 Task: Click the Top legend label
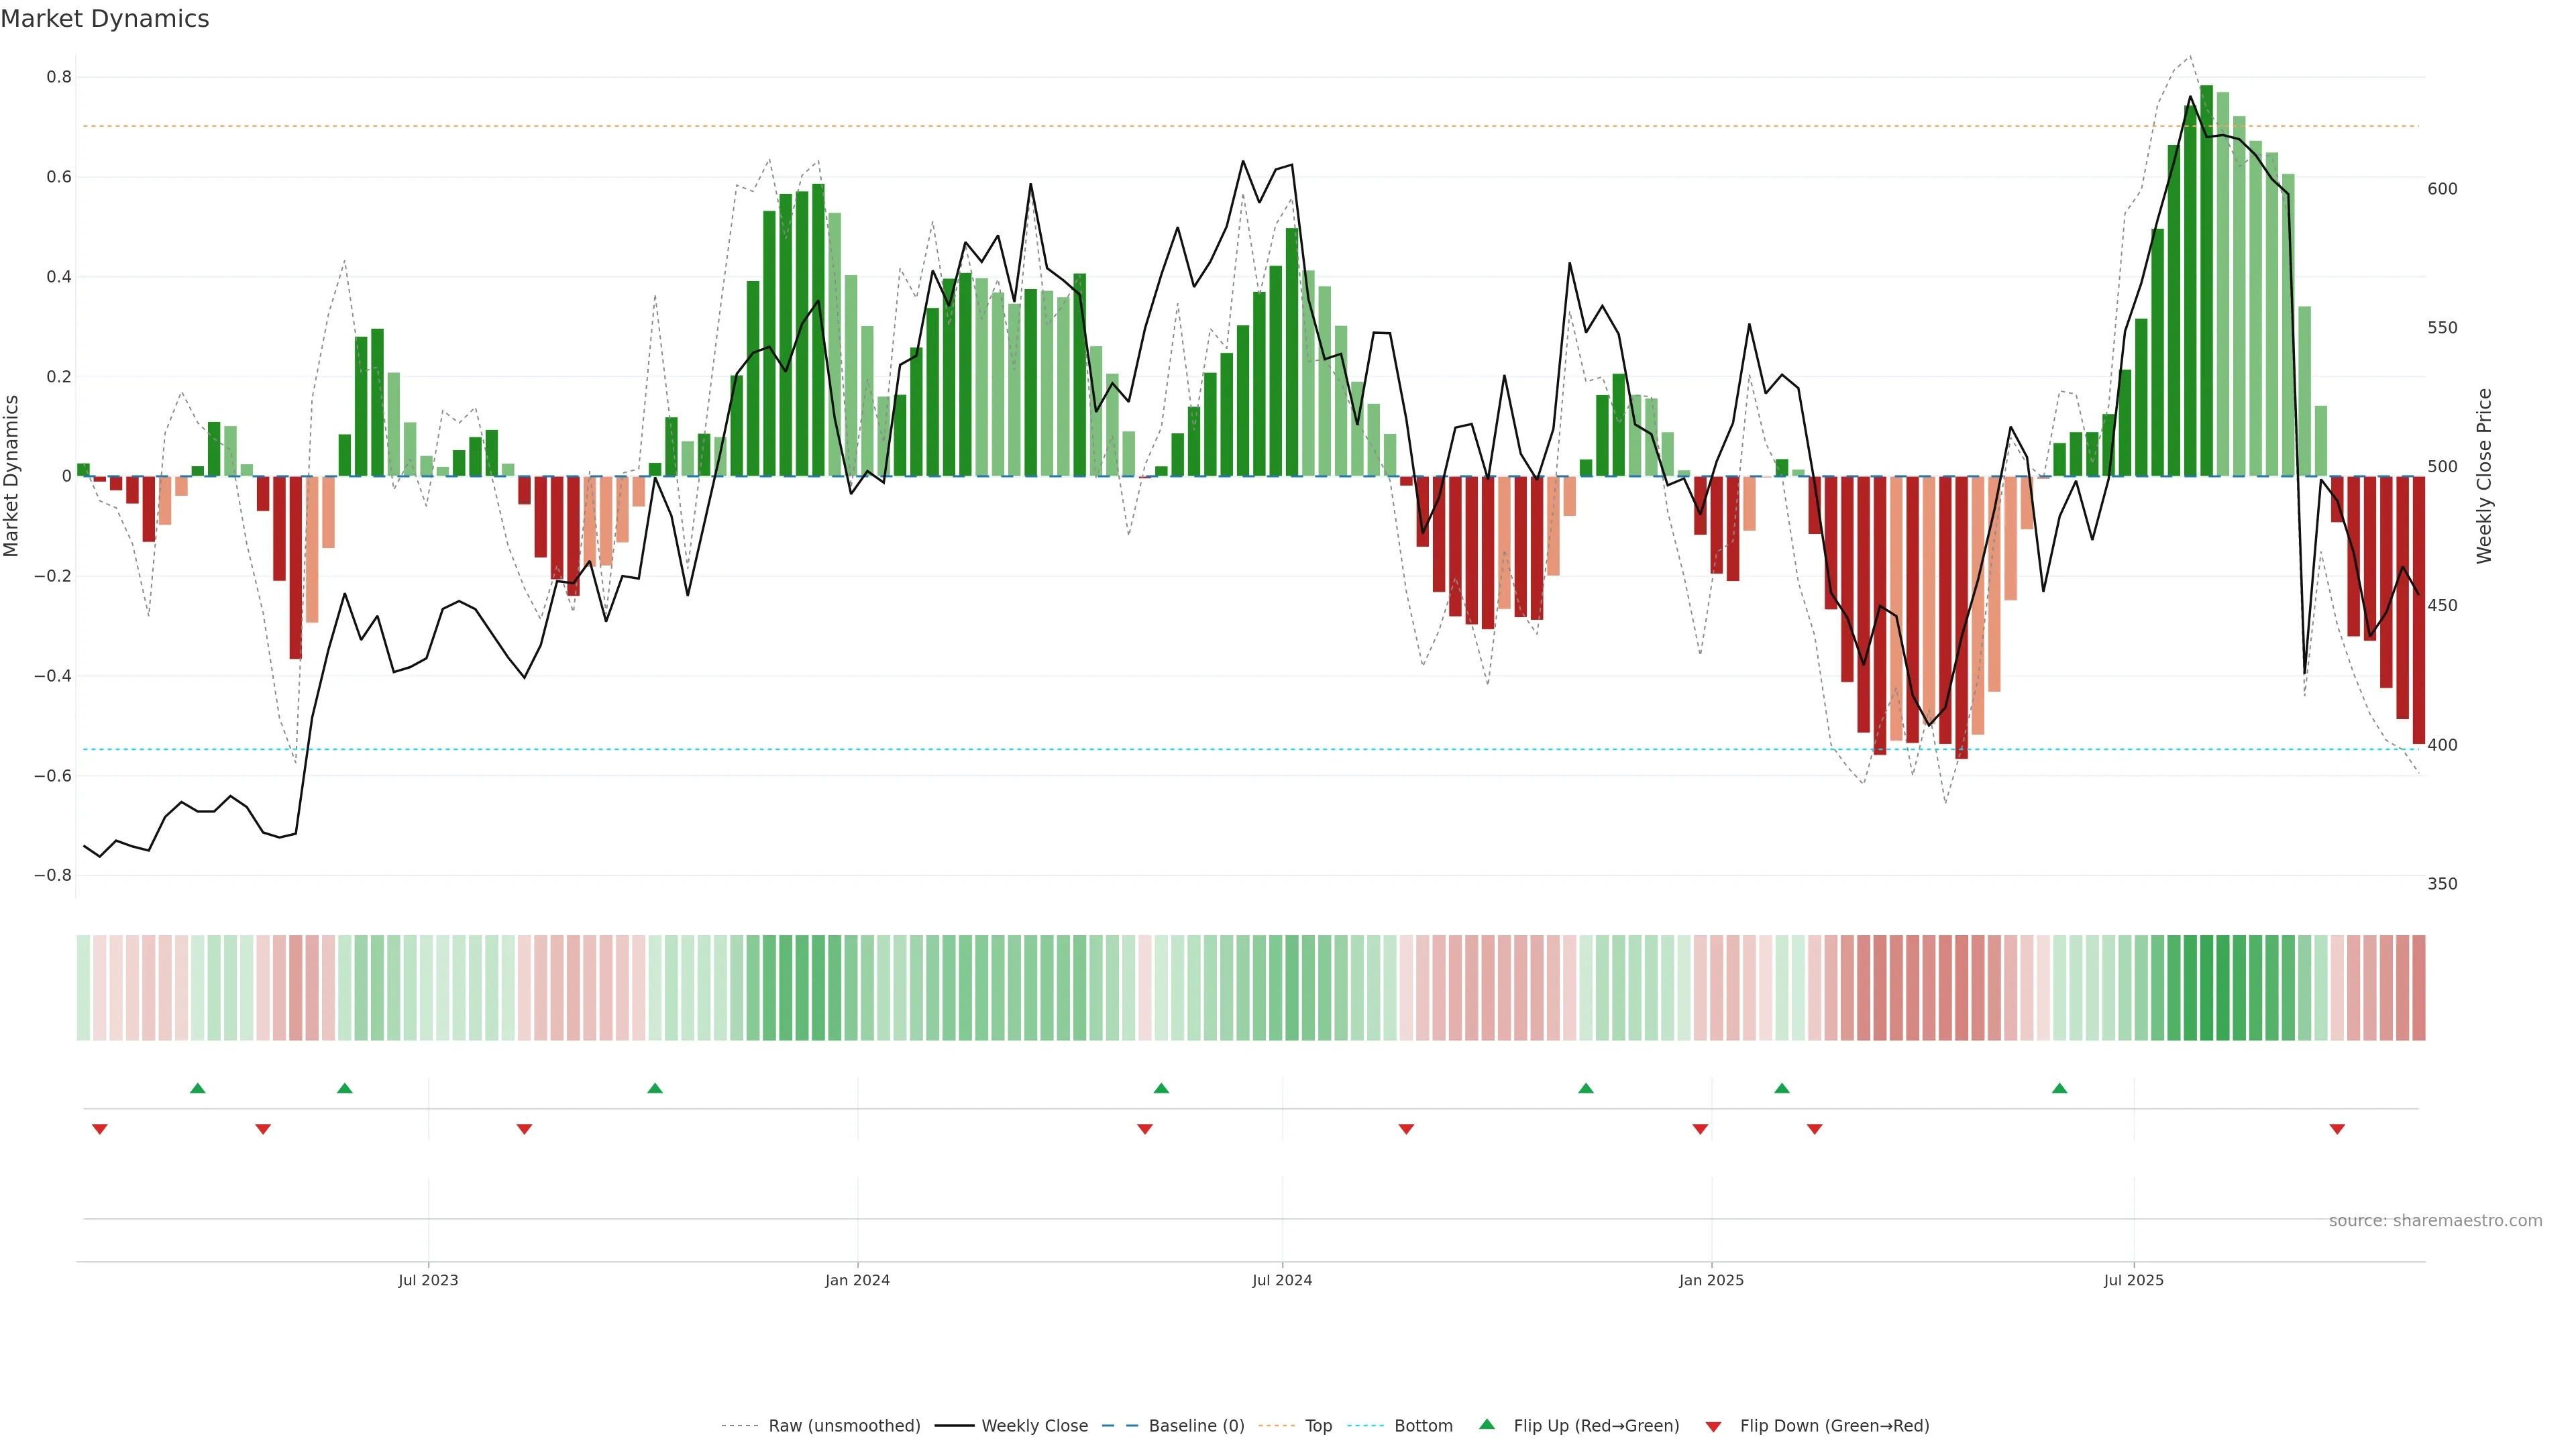click(x=1318, y=1426)
